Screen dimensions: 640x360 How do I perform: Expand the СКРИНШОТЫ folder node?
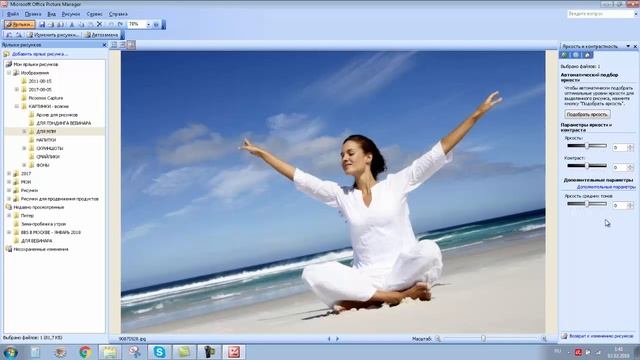tap(24, 148)
